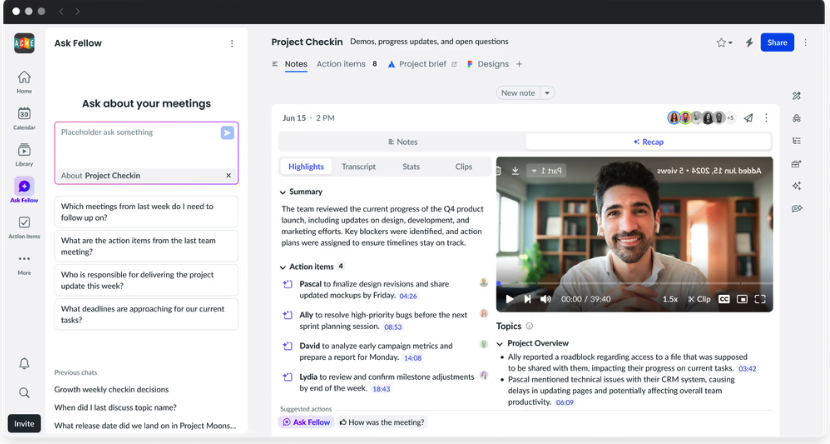
Task: Click the sparkle AI icon in right sidebar
Action: (x=796, y=186)
